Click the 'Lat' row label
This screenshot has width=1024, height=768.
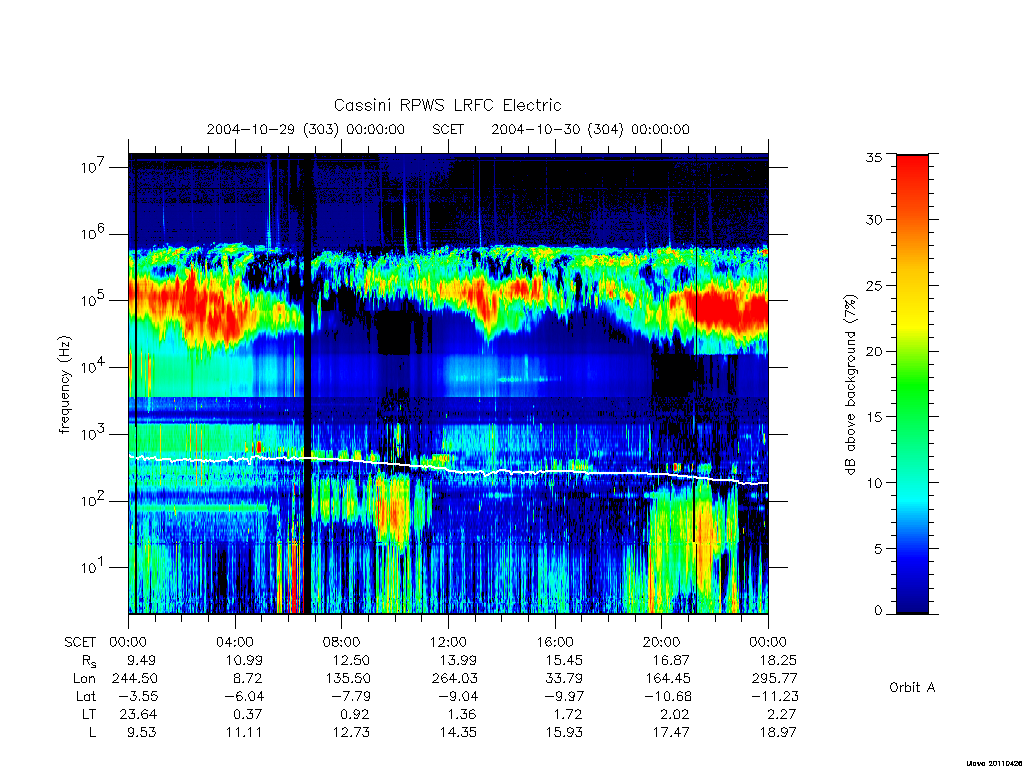[x=86, y=696]
